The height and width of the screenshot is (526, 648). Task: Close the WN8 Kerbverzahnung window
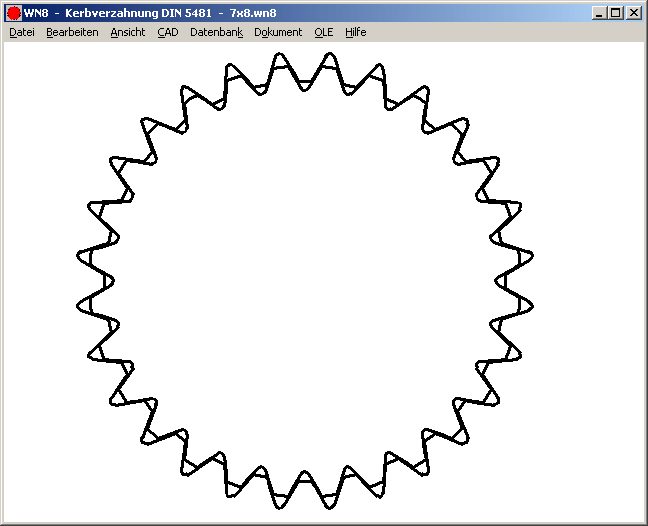(x=633, y=13)
